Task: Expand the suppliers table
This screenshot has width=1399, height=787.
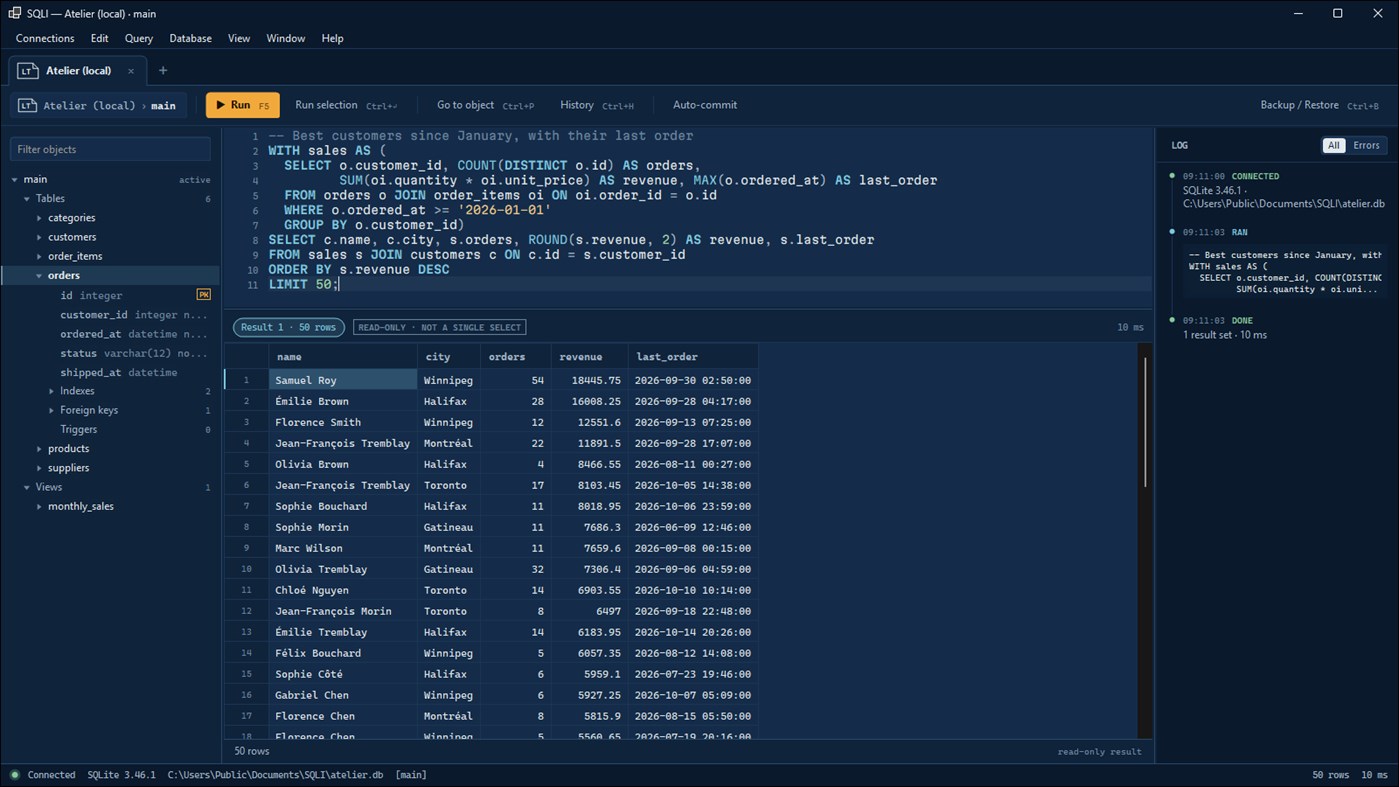Action: coord(40,468)
